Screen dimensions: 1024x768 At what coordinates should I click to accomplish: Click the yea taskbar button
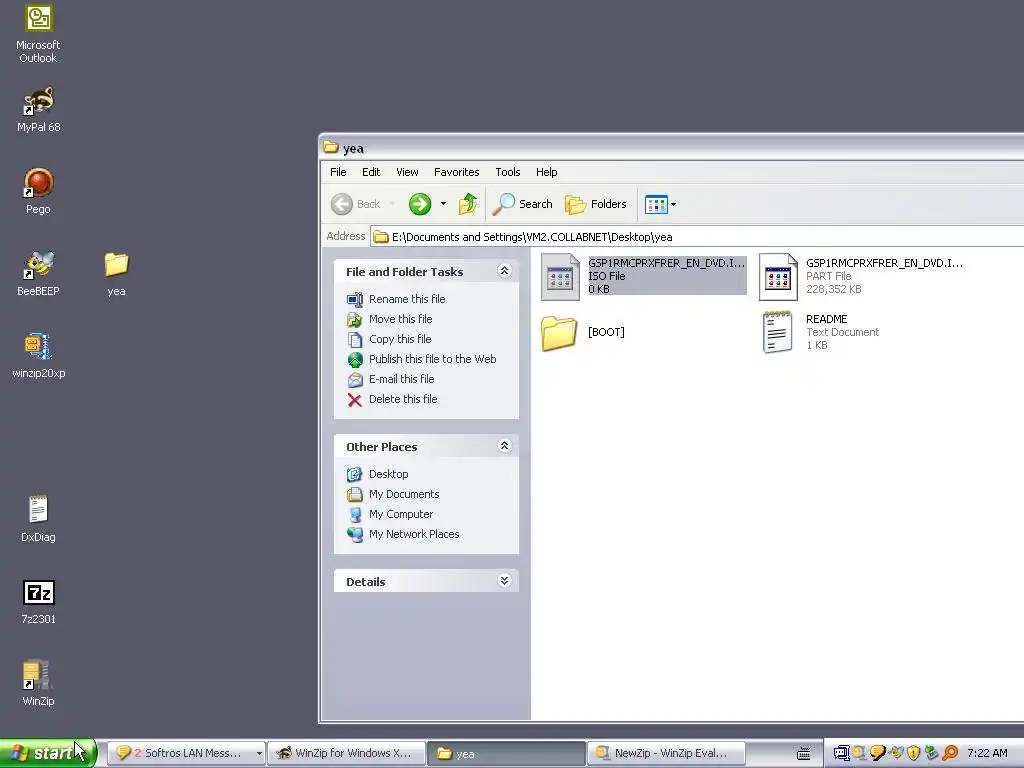pyautogui.click(x=506, y=754)
